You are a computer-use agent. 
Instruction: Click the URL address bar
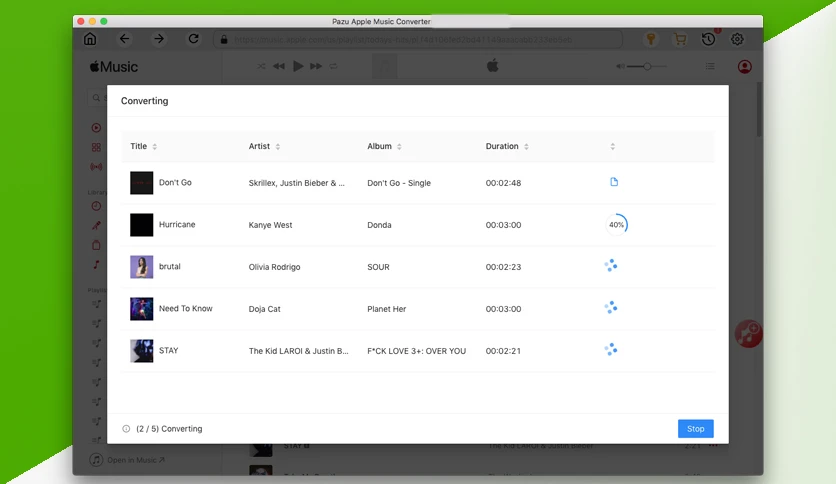(x=419, y=39)
